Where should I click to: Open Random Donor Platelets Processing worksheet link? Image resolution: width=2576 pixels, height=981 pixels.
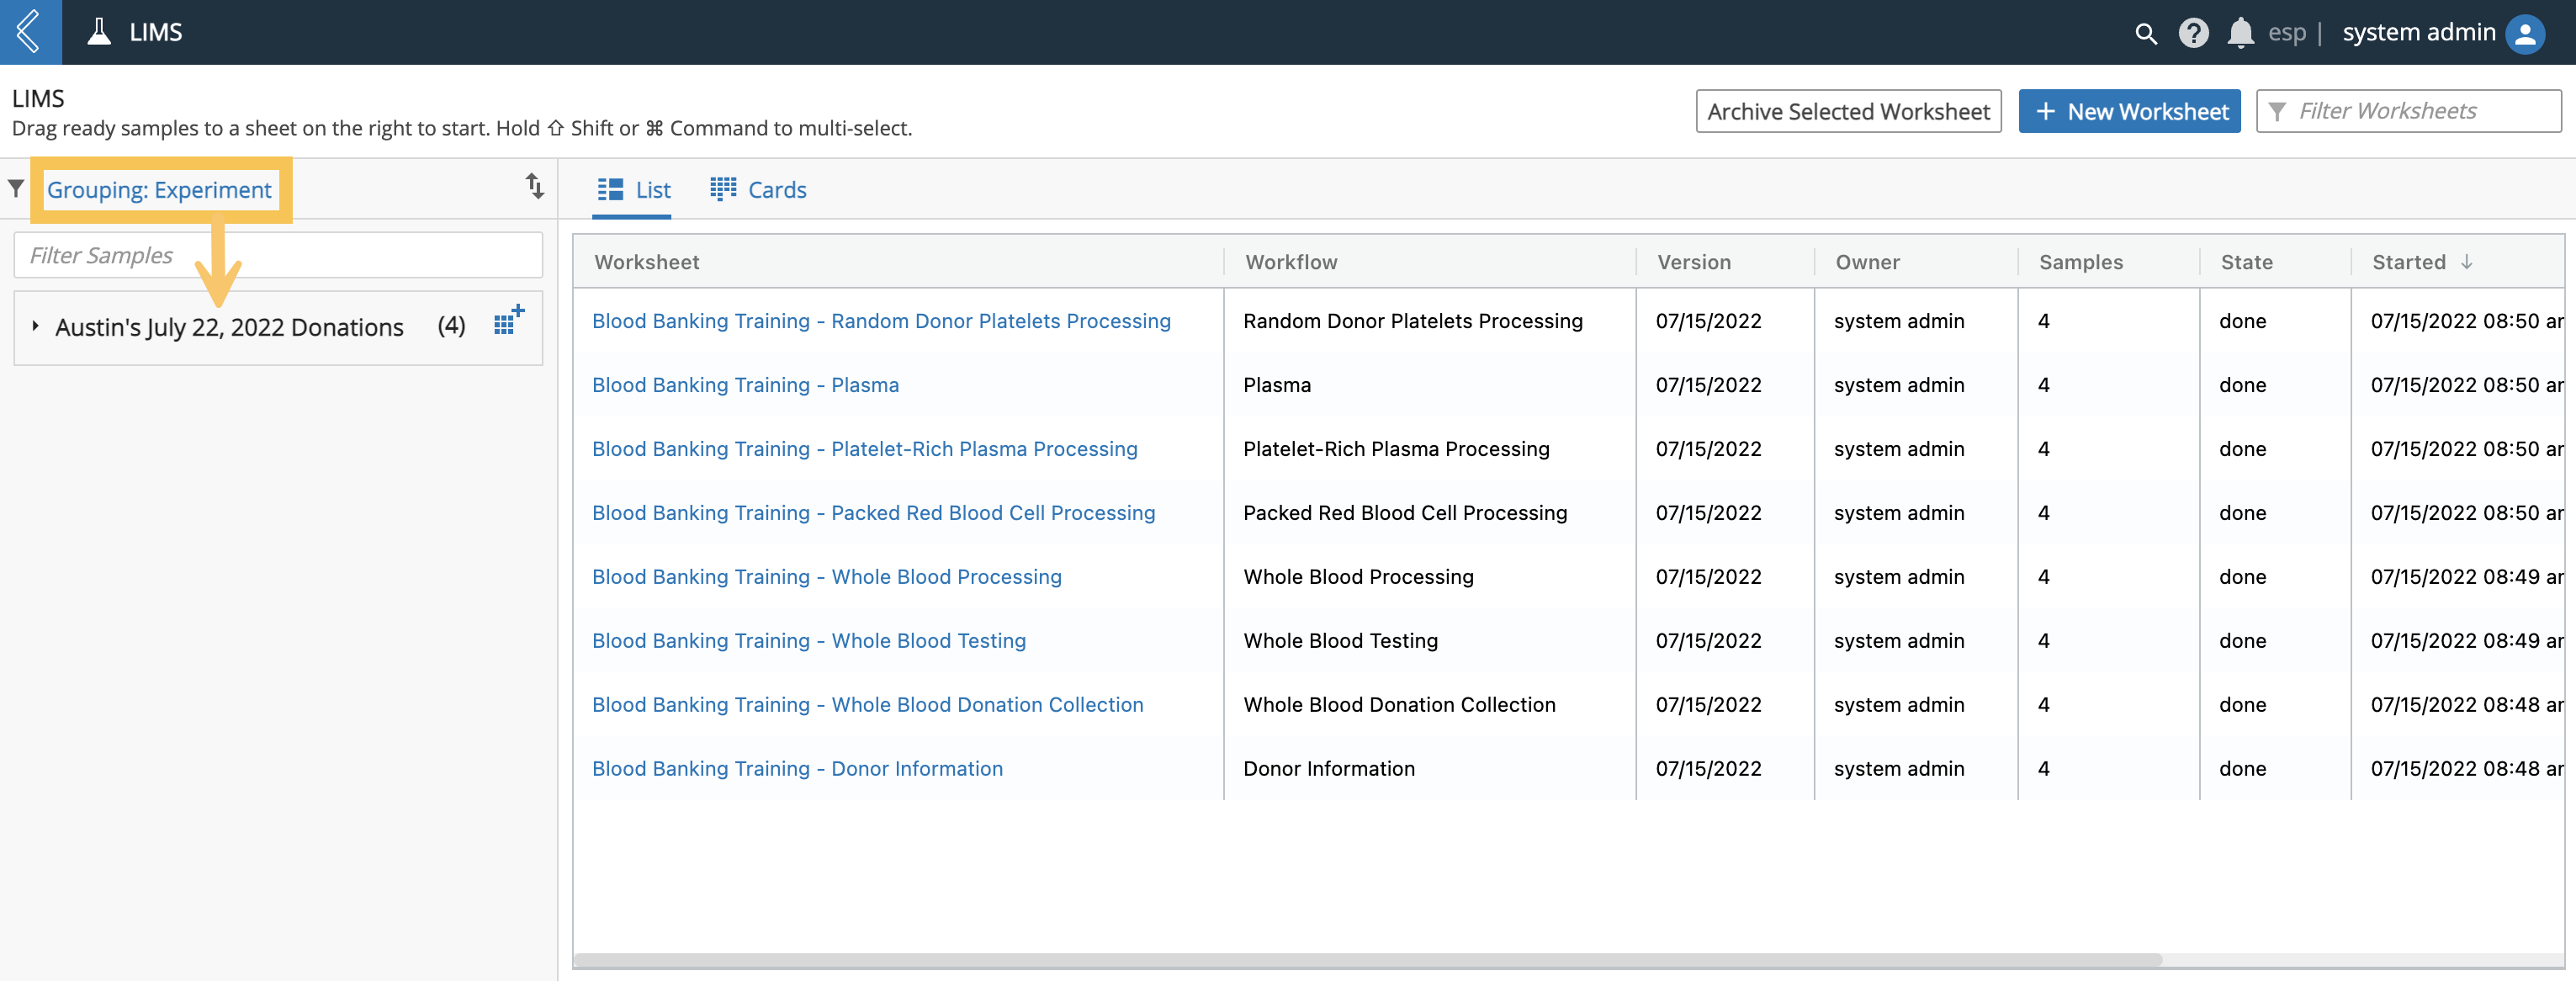[881, 321]
